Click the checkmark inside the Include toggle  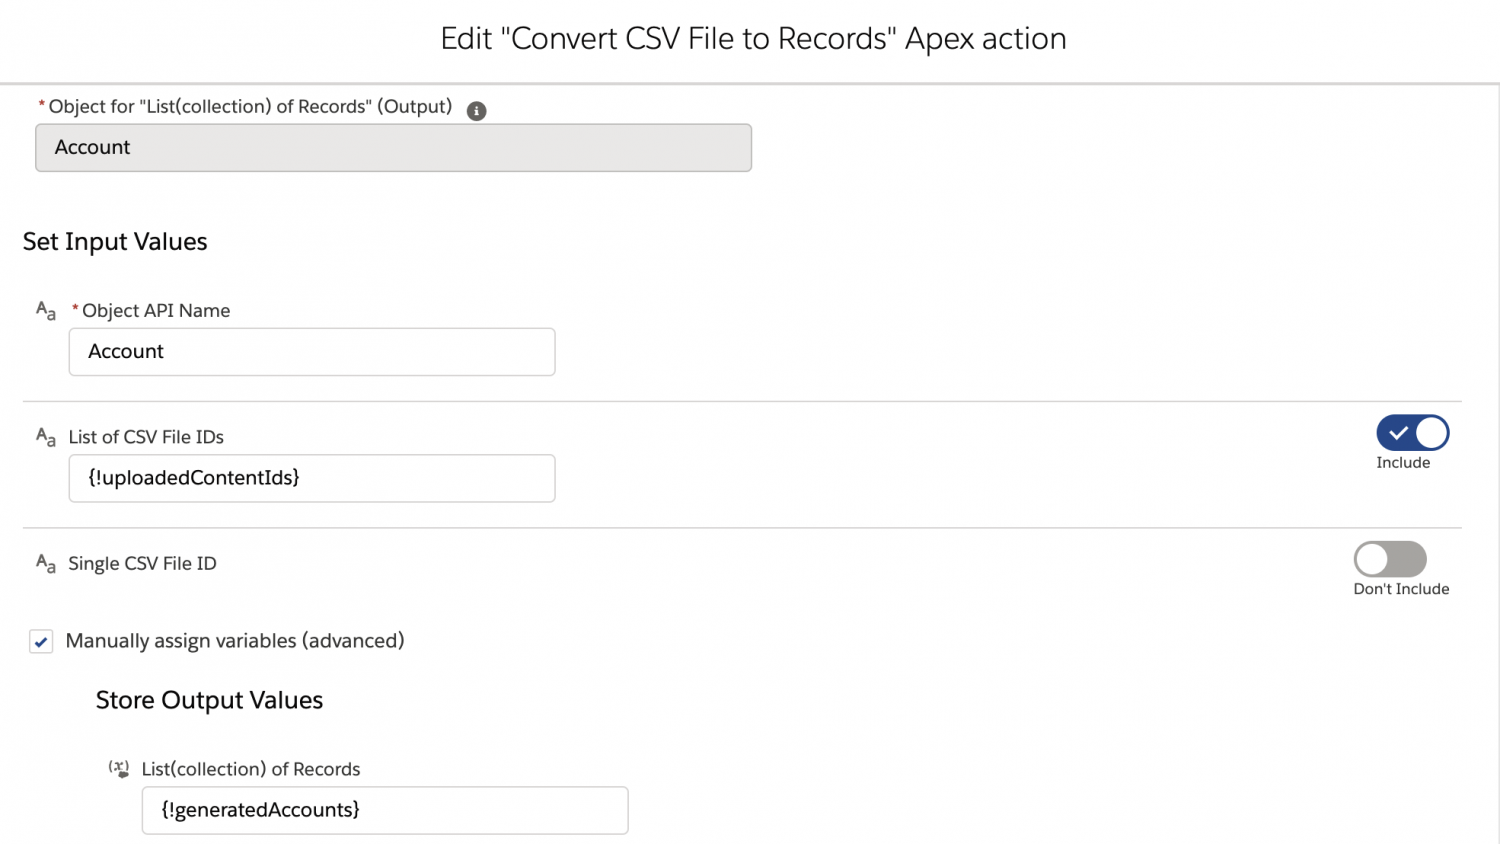coord(1396,433)
